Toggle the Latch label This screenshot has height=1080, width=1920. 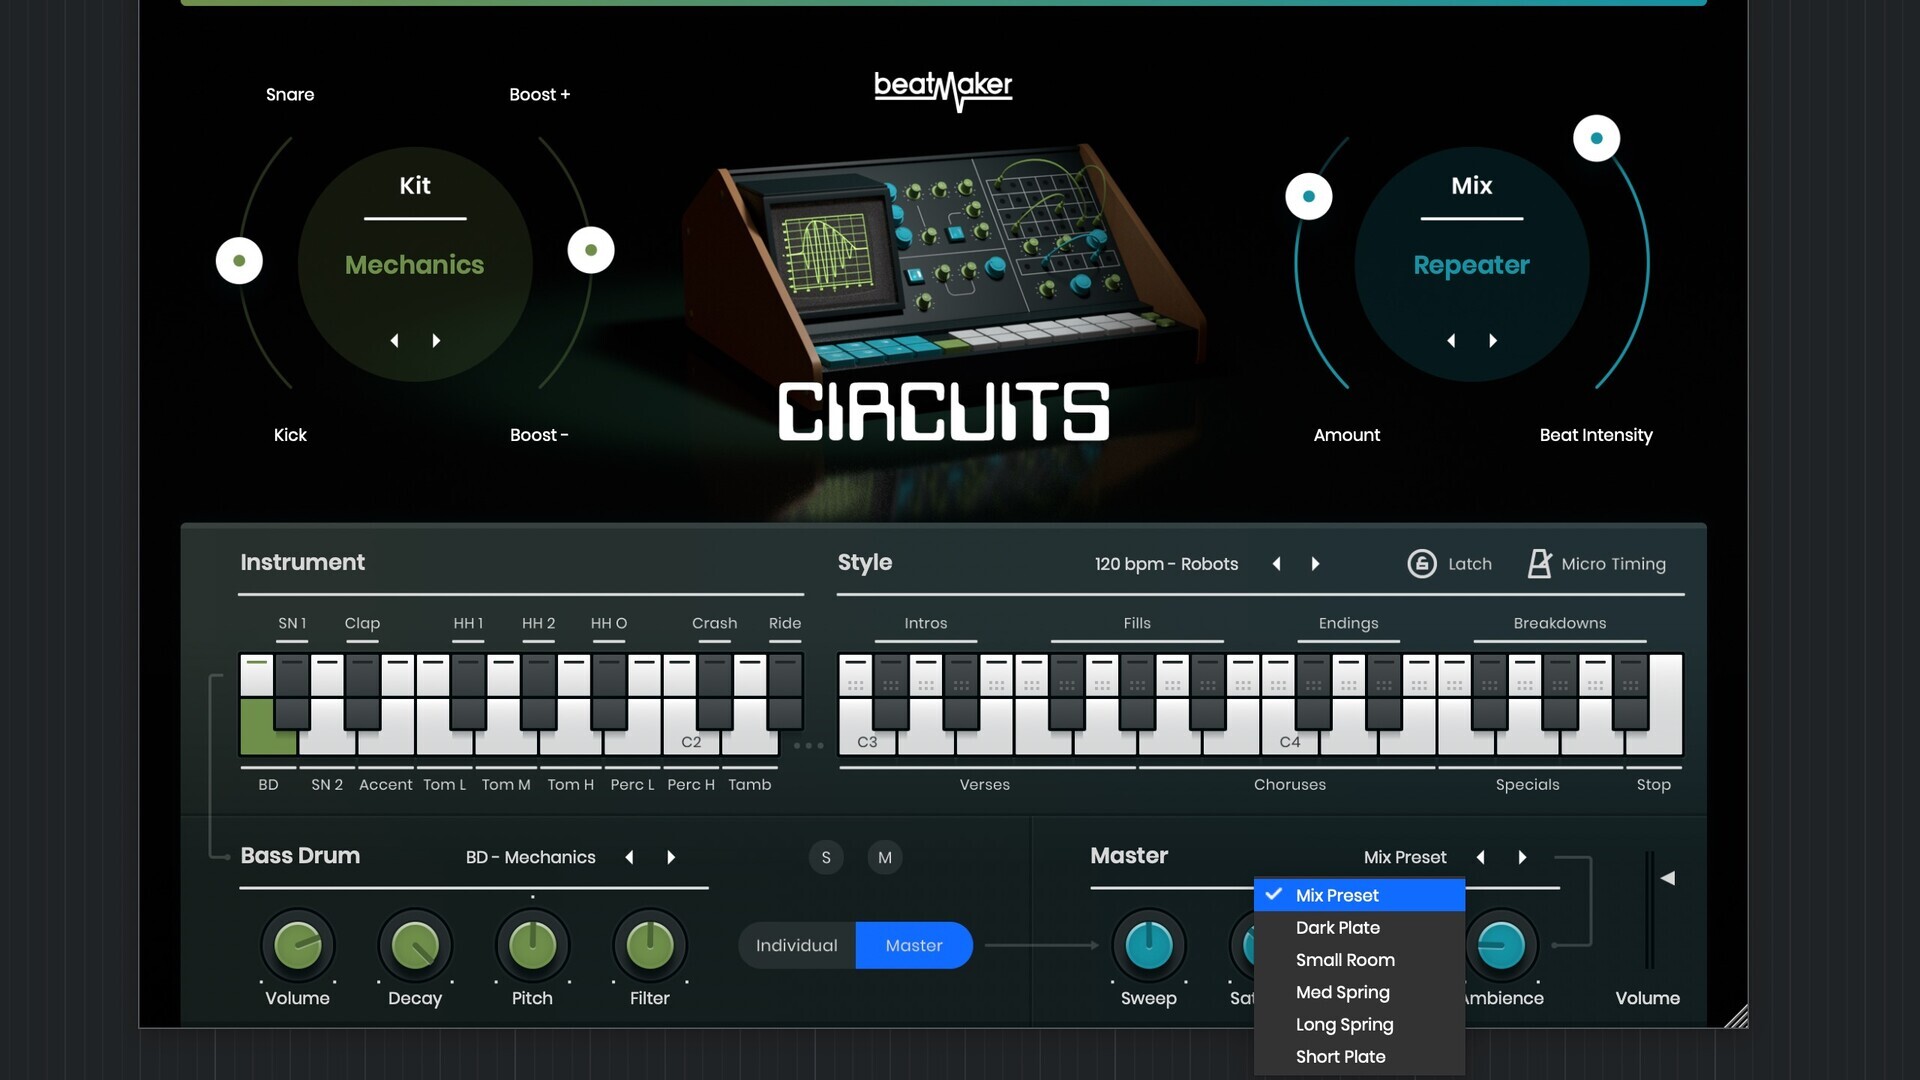[1469, 564]
